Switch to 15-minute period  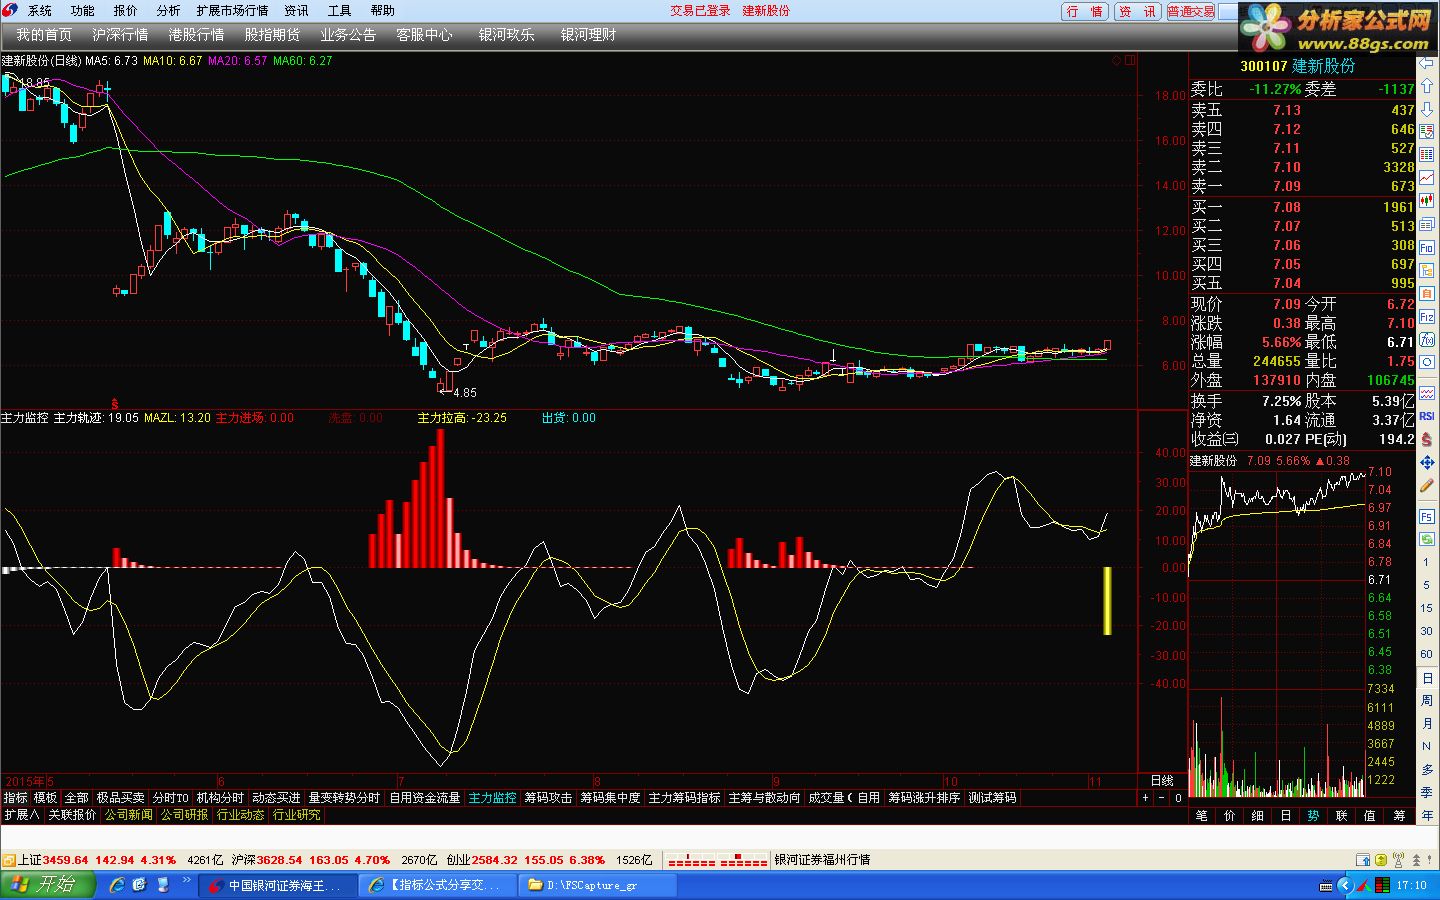coord(1427,608)
